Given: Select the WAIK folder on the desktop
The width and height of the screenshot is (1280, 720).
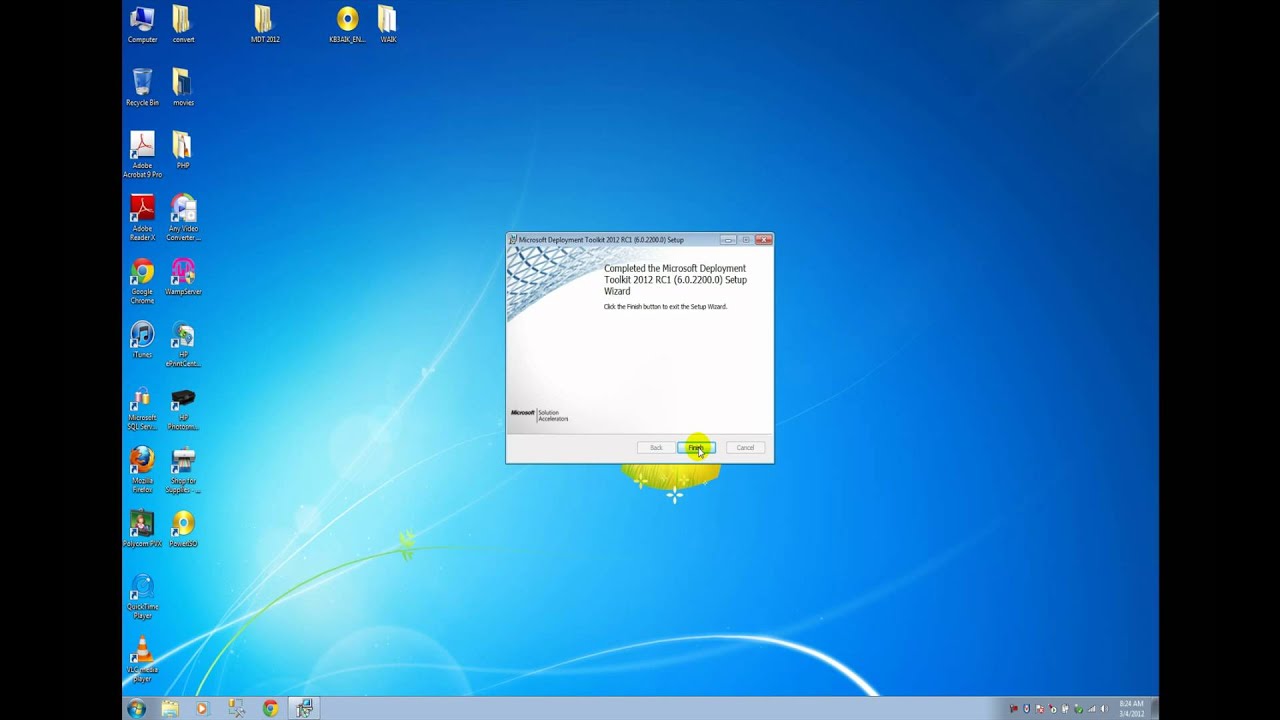Looking at the screenshot, I should coord(388,25).
